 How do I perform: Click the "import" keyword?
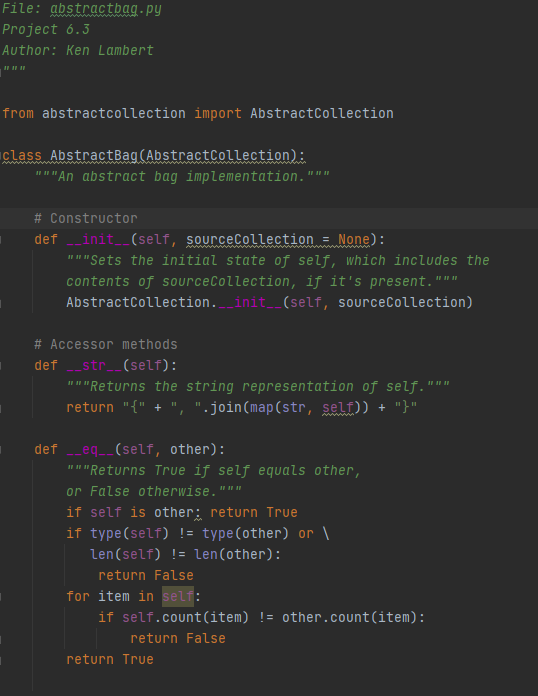click(218, 113)
